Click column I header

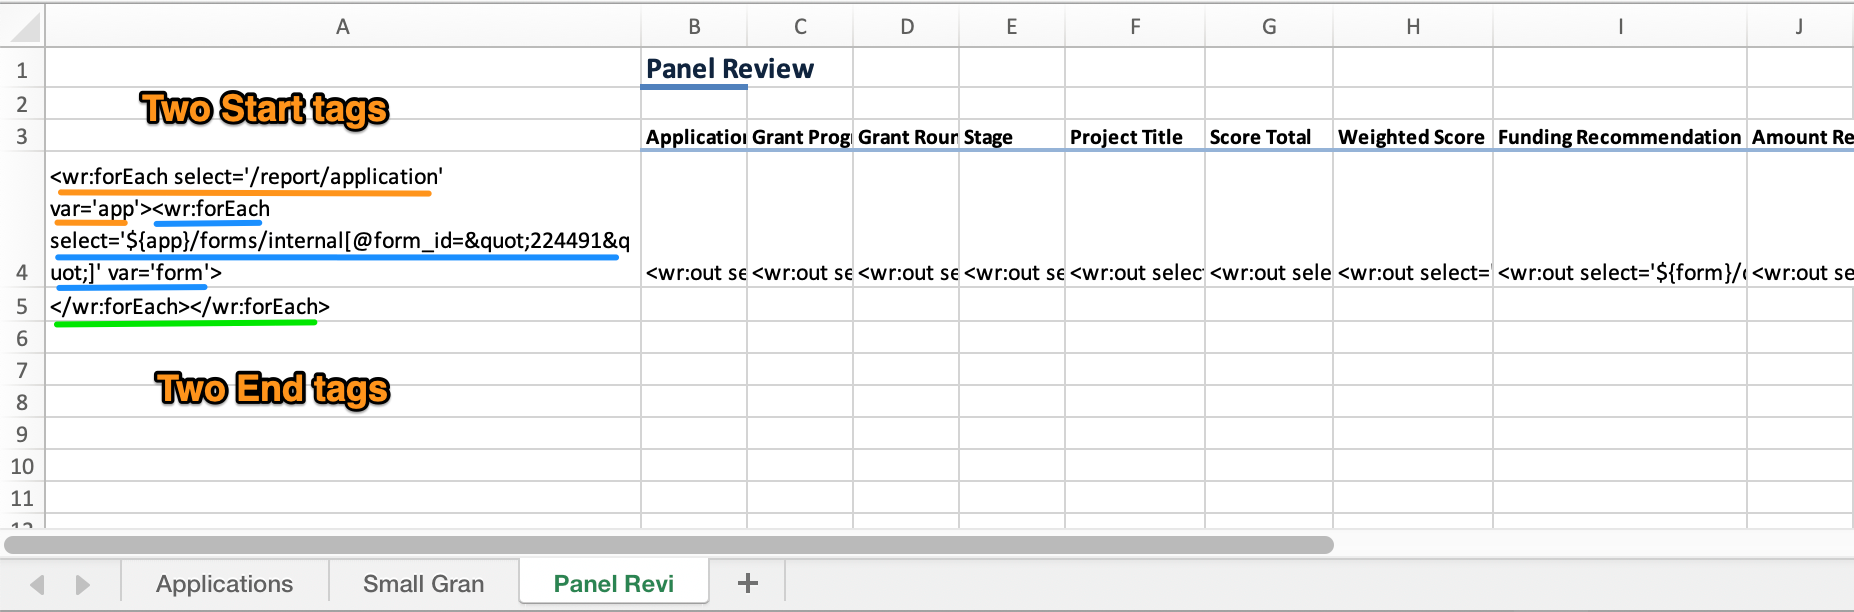[x=1619, y=27]
